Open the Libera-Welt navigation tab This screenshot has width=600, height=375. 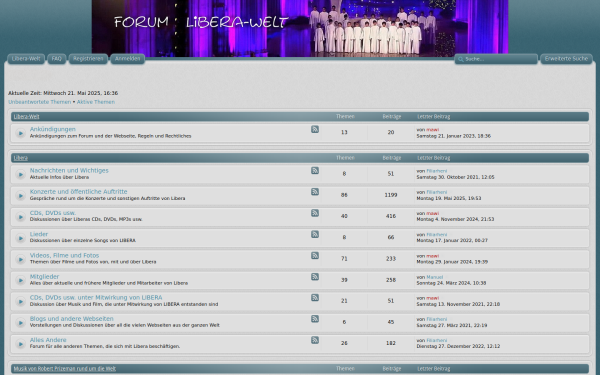(x=26, y=59)
